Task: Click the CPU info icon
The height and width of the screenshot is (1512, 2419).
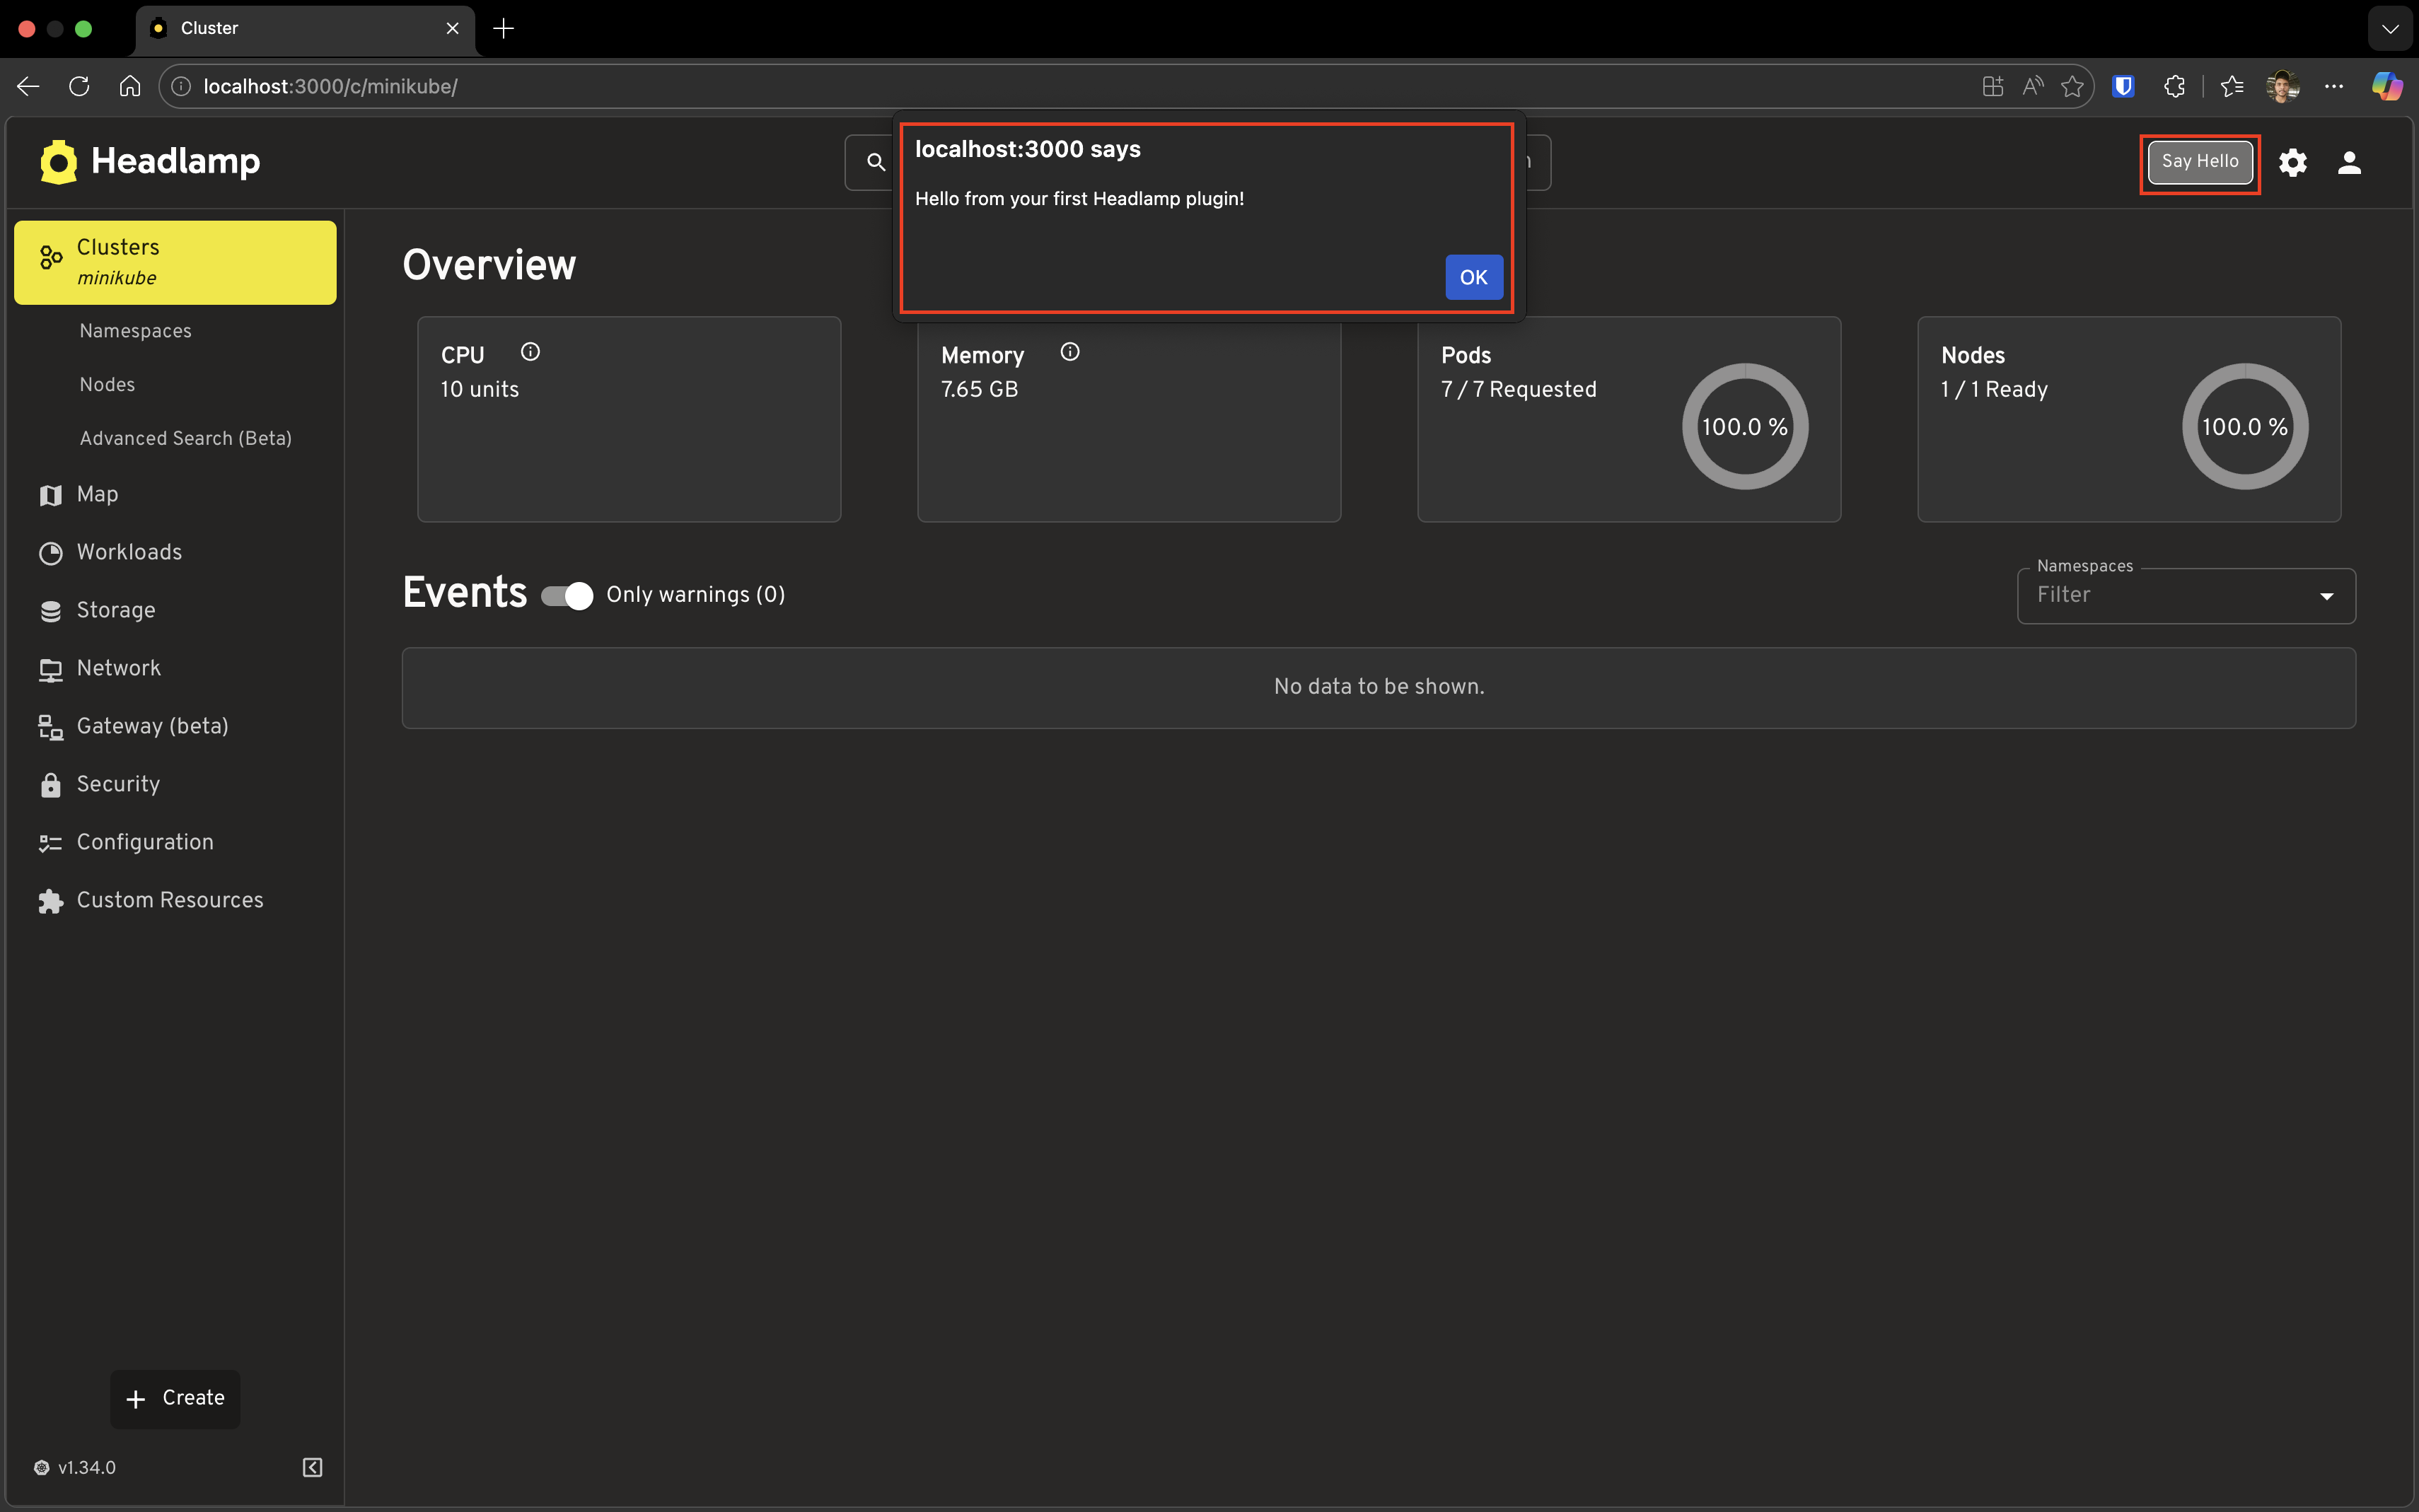Action: (x=531, y=351)
